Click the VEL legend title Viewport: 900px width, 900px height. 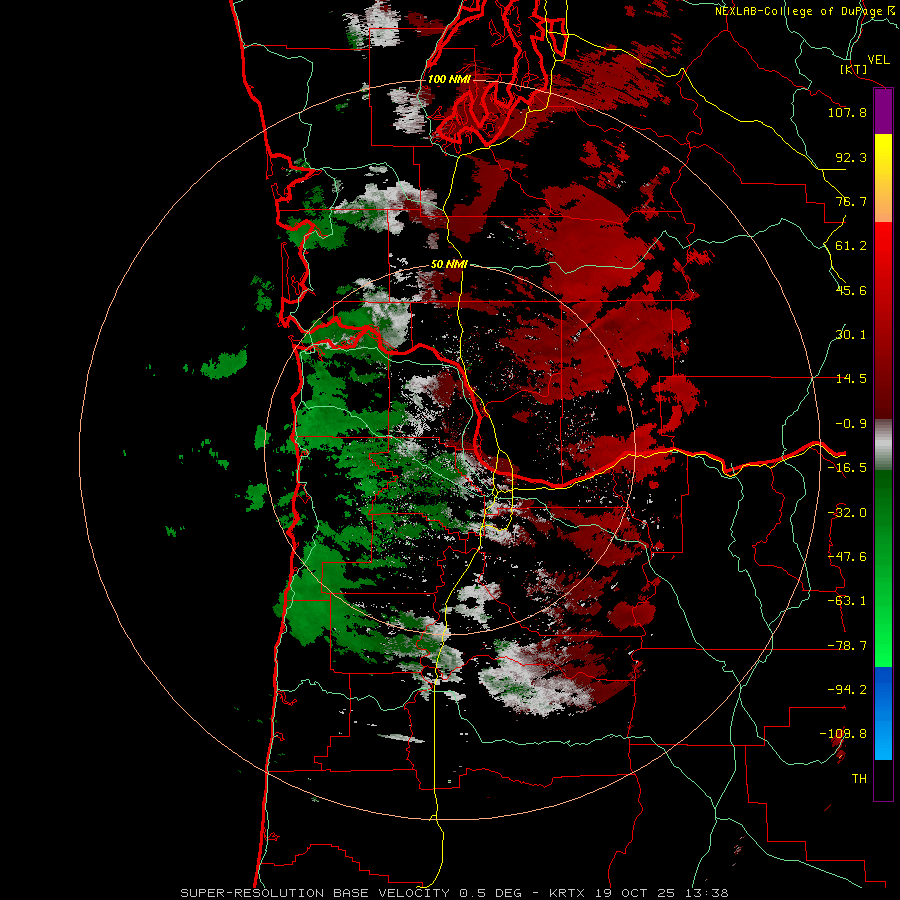pyautogui.click(x=878, y=60)
